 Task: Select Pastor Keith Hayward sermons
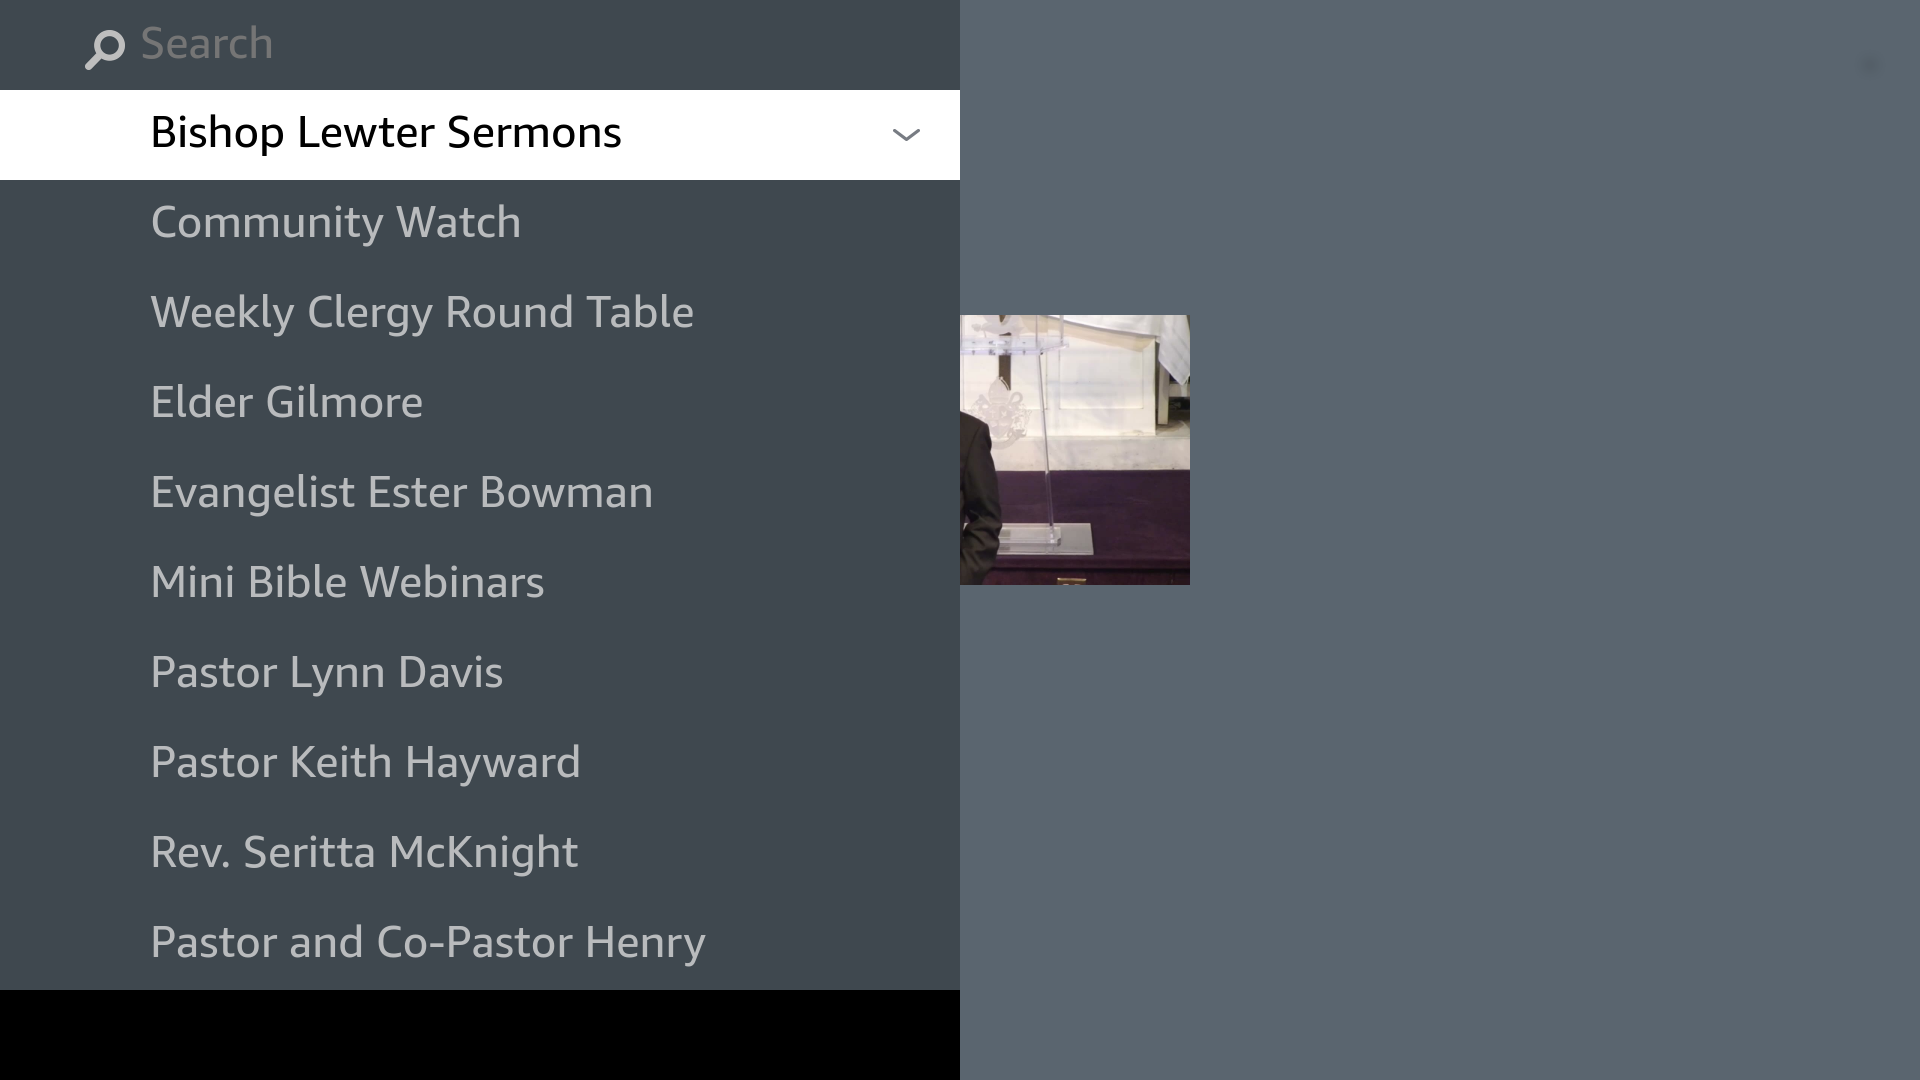pos(365,761)
